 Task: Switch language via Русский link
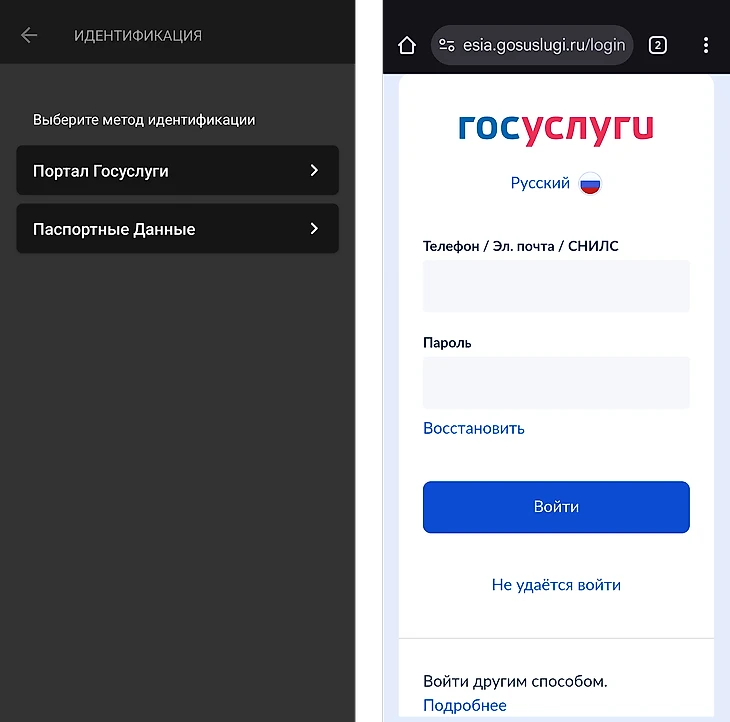tap(540, 183)
